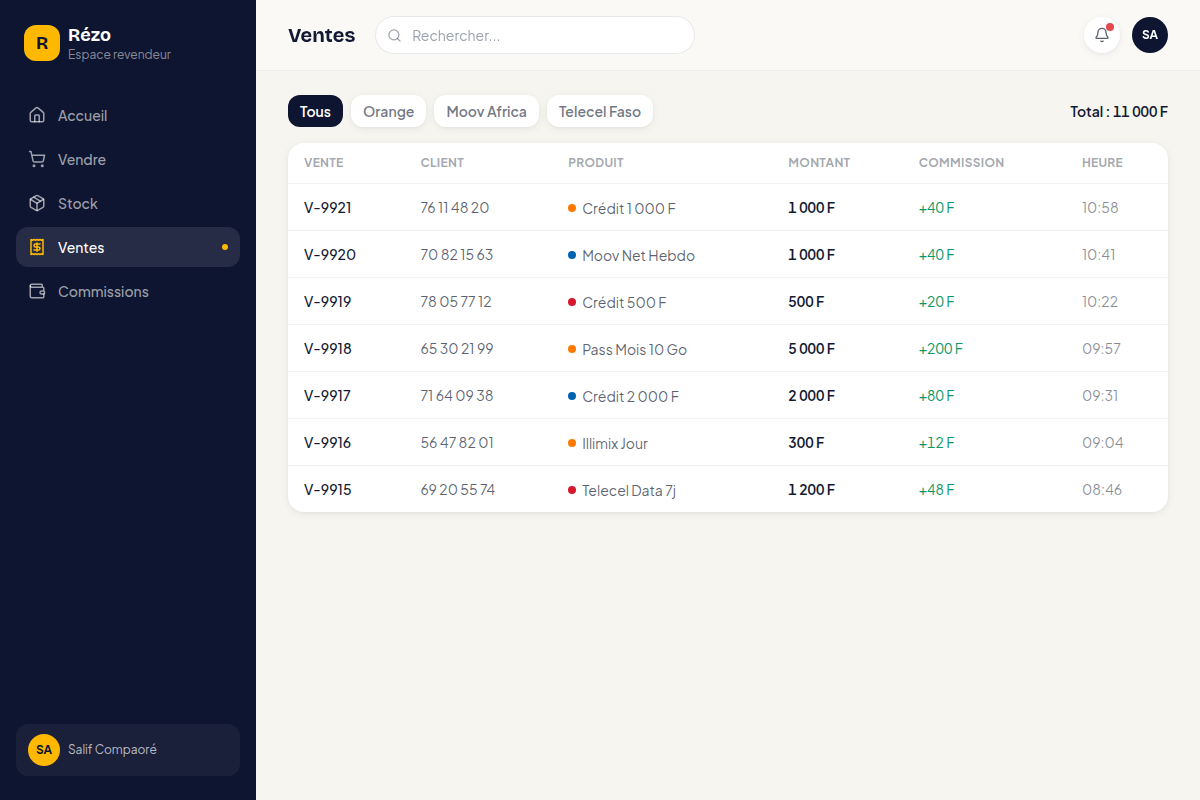Select sale V-9915
The height and width of the screenshot is (800, 1200).
click(728, 489)
